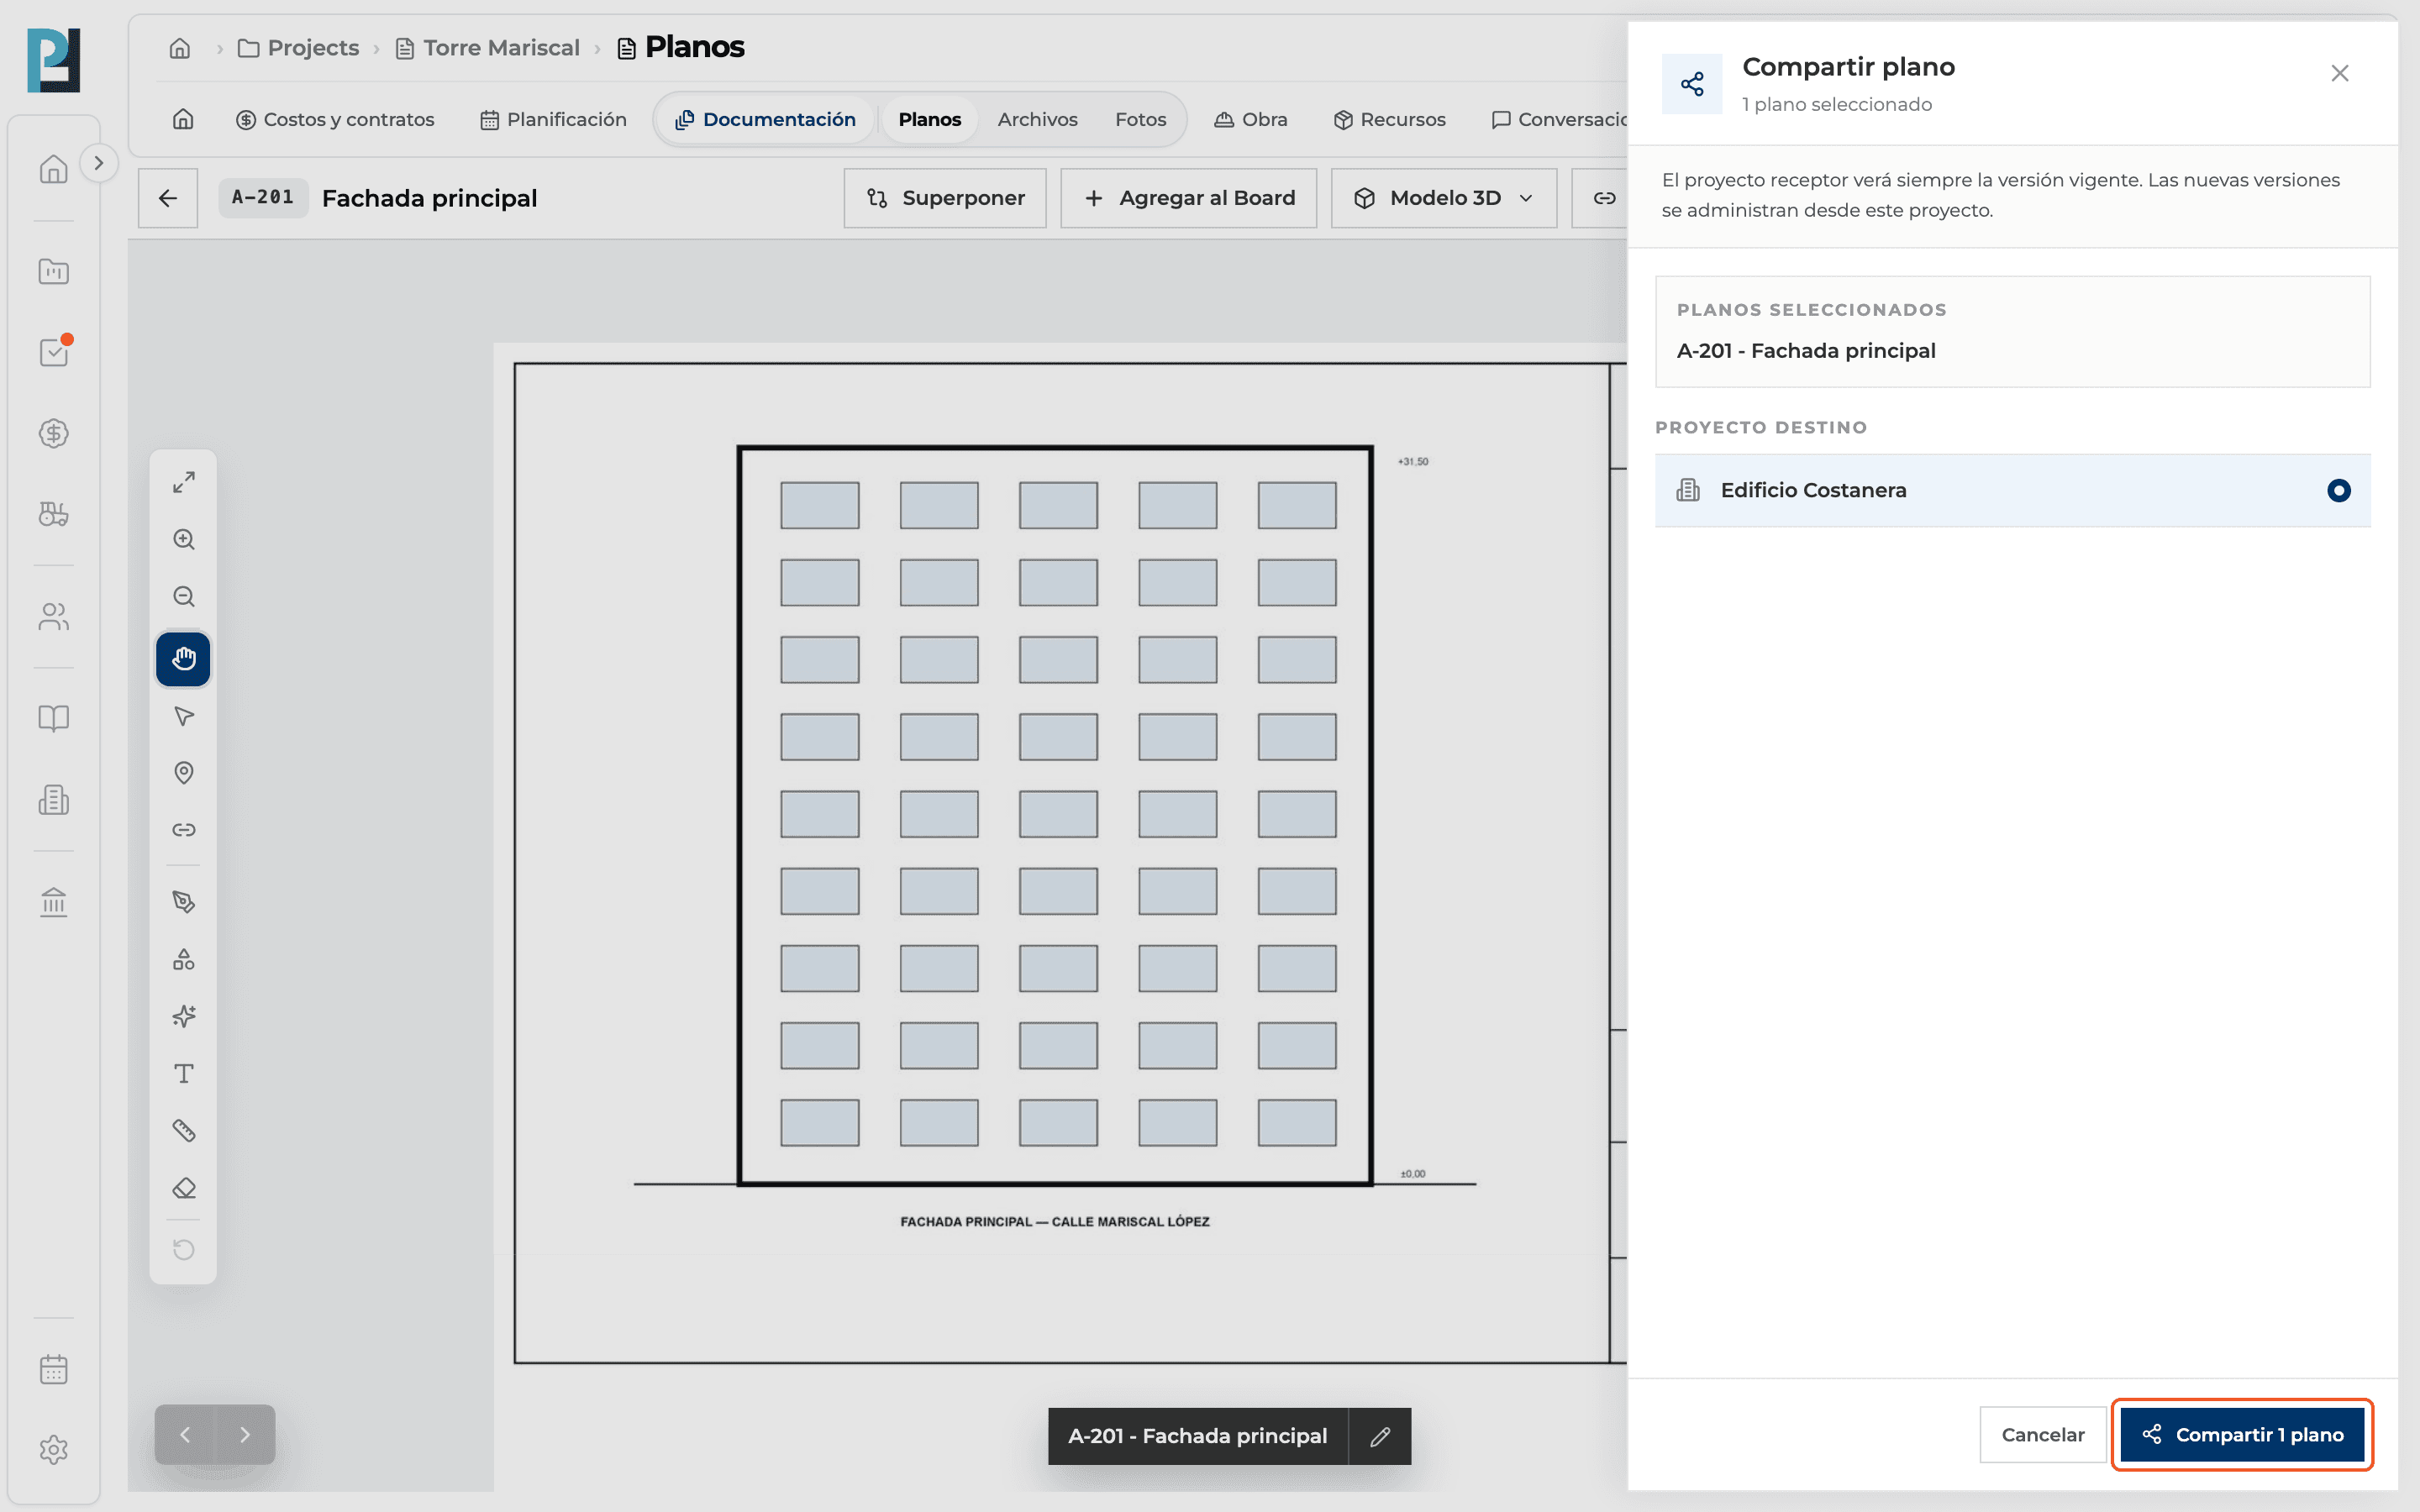The height and width of the screenshot is (1512, 2420).
Task: Click the fullscreen expand icon in viewer toolbar
Action: click(183, 482)
